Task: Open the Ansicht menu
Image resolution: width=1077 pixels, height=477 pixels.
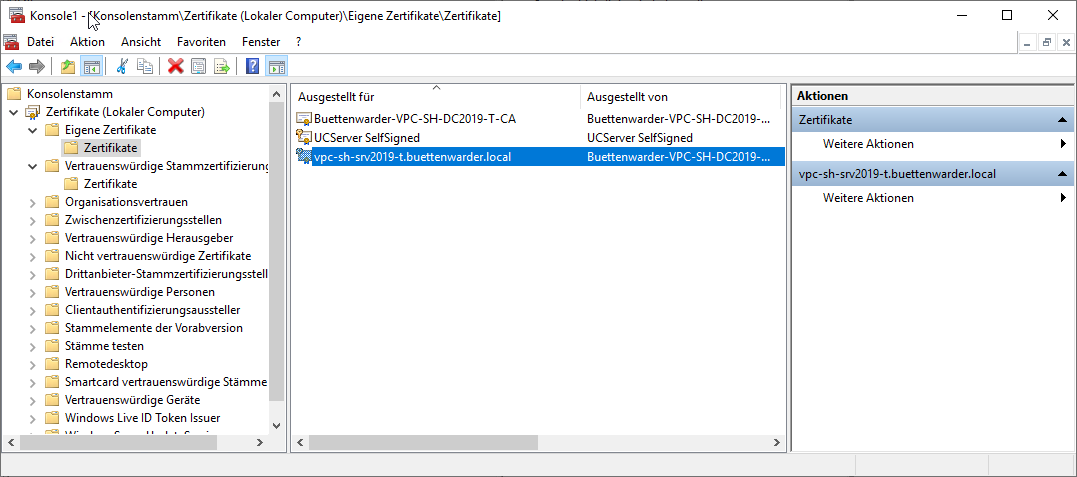Action: pos(141,42)
